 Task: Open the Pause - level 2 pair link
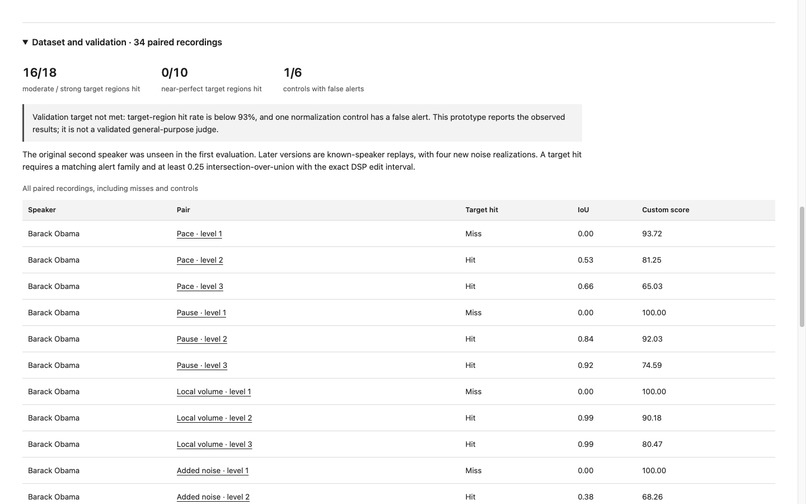202,339
